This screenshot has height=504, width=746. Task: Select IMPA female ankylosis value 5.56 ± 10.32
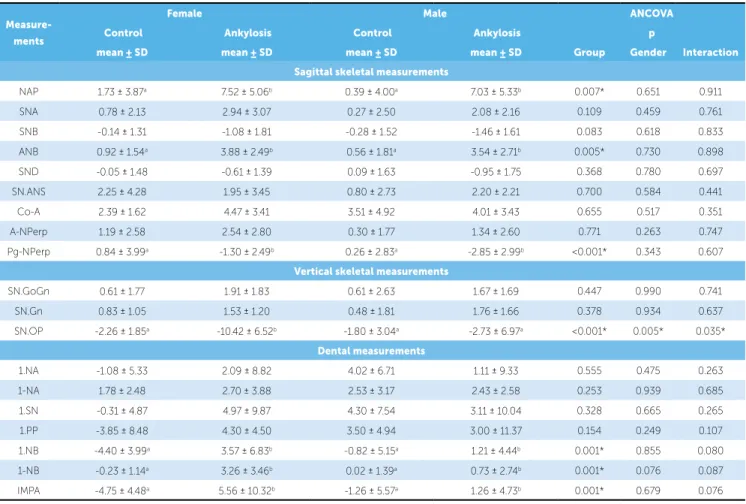click(246, 490)
